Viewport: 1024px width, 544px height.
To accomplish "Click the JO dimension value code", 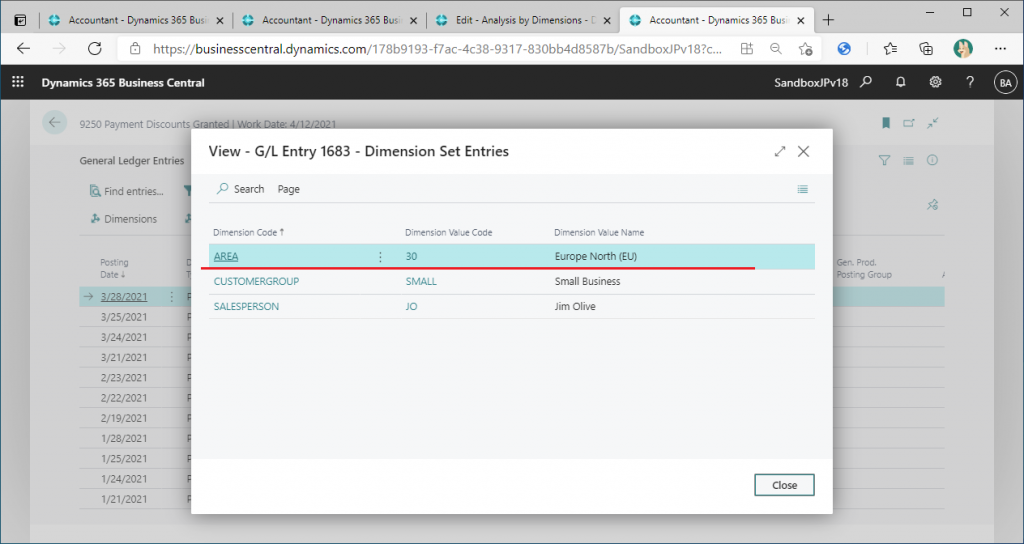I will coord(411,306).
